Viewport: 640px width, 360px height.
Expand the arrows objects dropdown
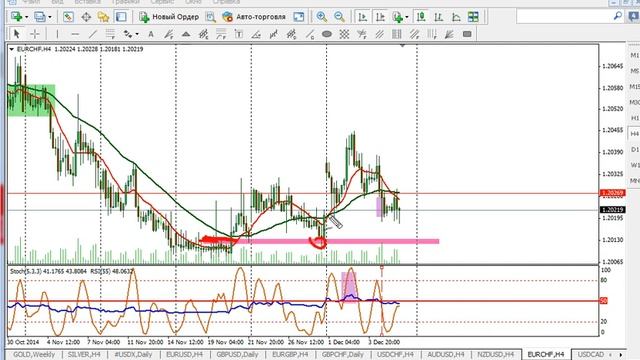137,34
